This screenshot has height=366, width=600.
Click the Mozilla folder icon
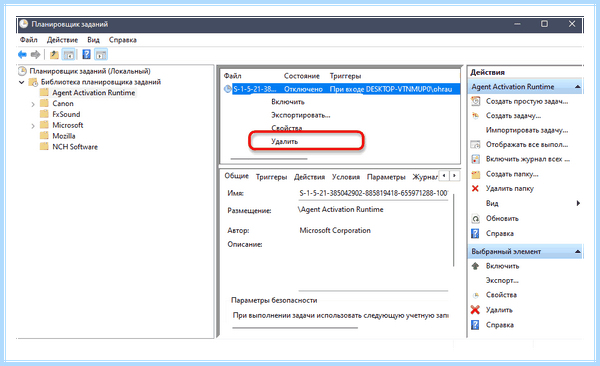pyautogui.click(x=44, y=136)
